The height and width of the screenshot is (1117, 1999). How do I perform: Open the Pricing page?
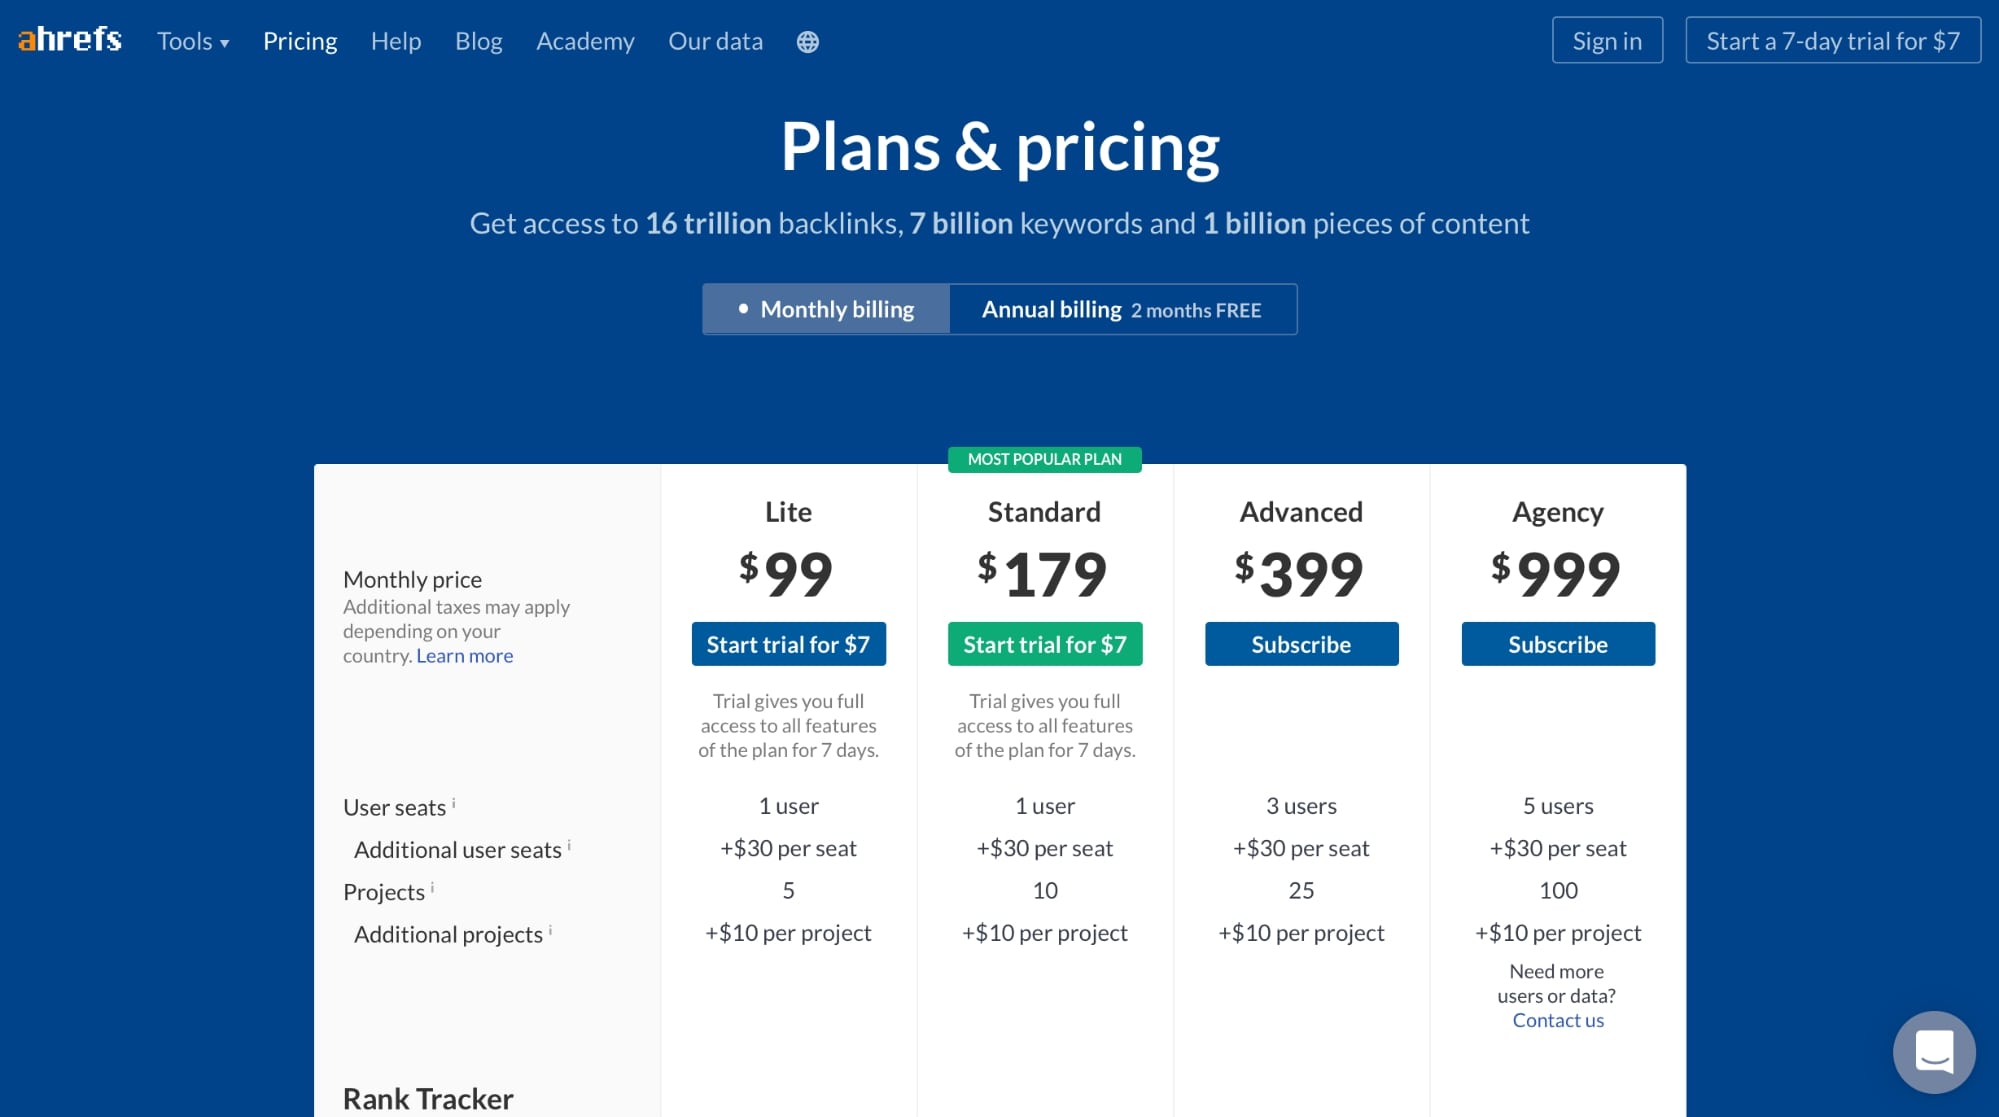(x=300, y=41)
